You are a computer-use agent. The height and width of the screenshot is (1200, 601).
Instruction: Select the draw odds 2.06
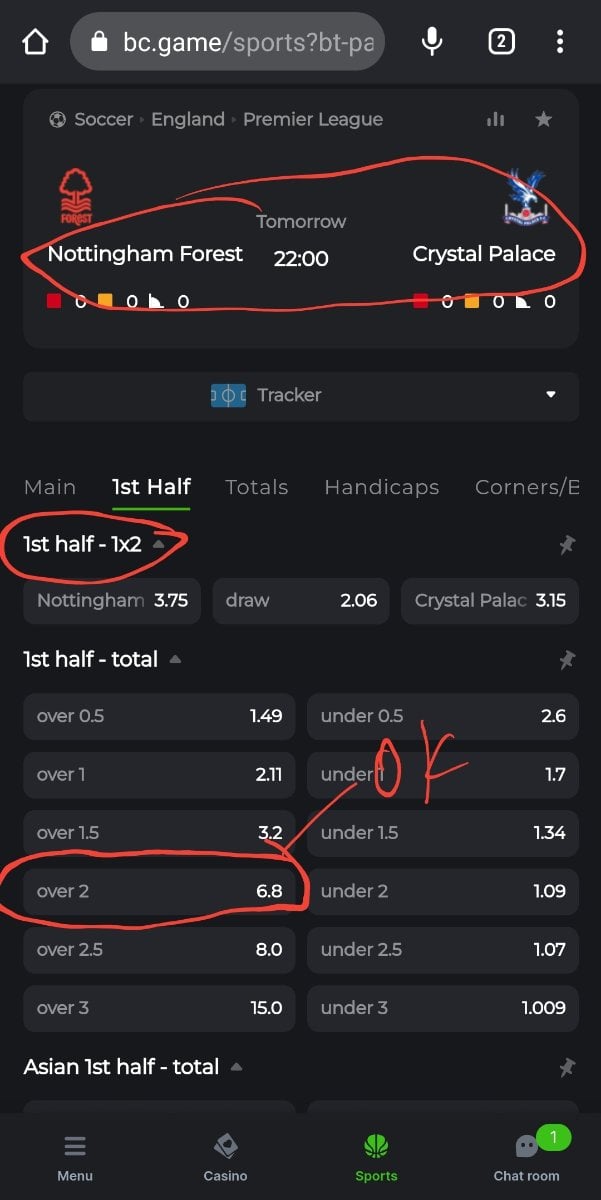[300, 601]
